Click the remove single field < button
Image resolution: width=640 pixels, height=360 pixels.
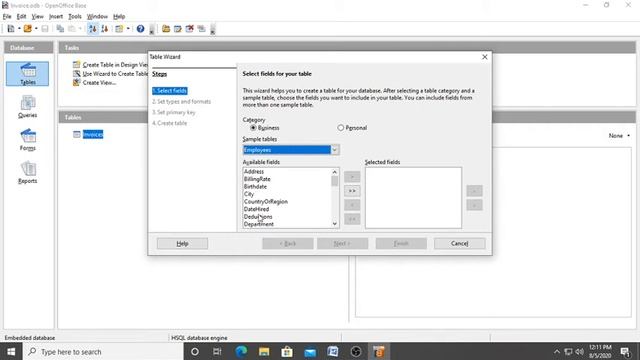352,205
